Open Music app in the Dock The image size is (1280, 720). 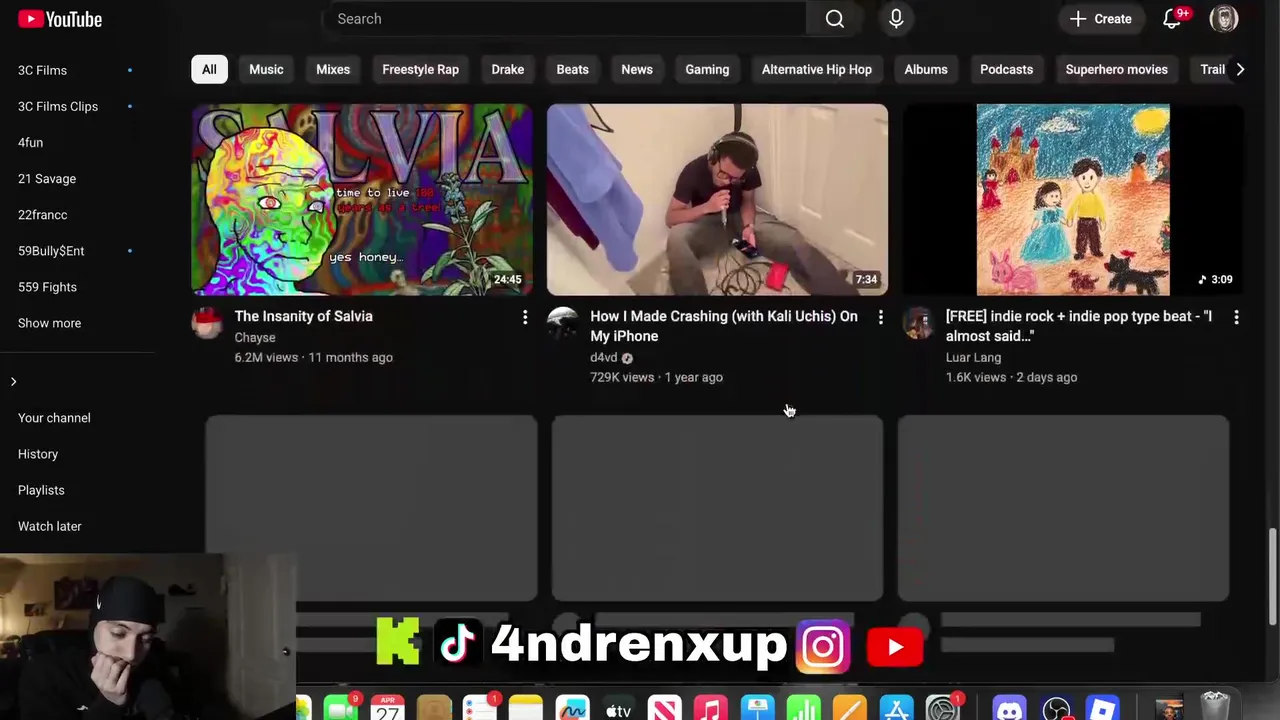click(x=710, y=708)
